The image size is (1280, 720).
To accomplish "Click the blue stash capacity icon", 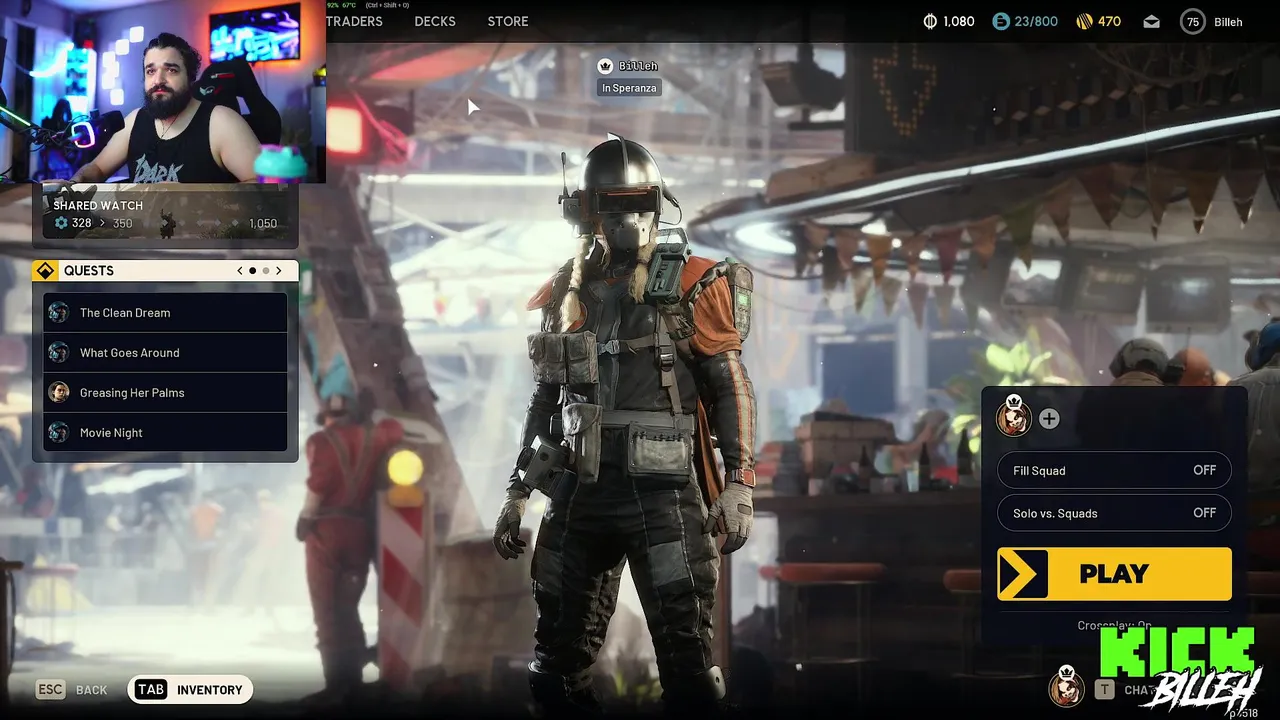I will pos(1001,21).
